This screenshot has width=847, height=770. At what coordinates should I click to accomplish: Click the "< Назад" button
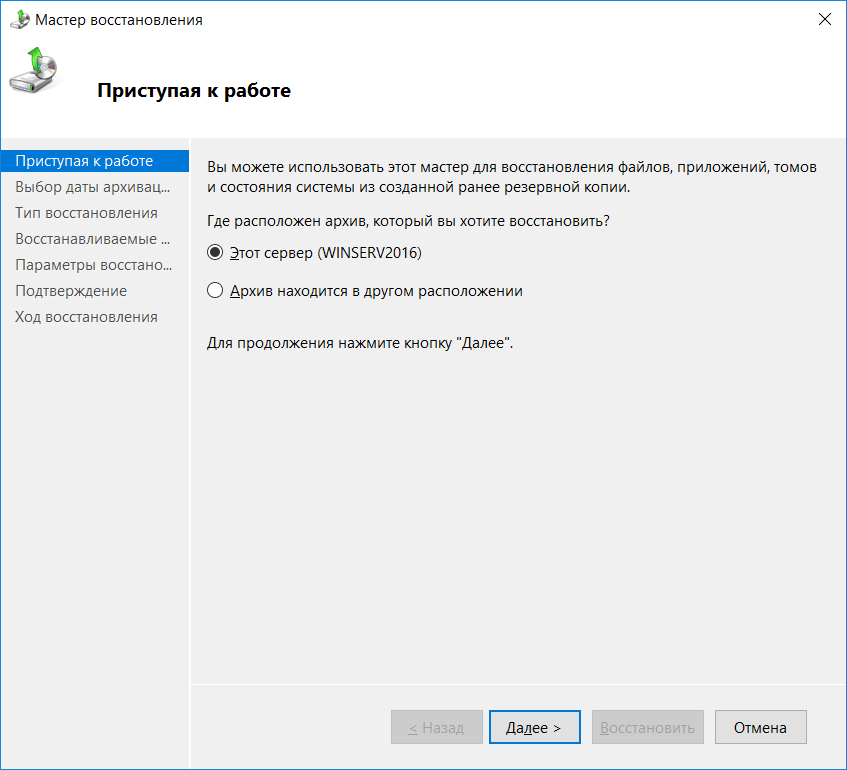(x=436, y=728)
